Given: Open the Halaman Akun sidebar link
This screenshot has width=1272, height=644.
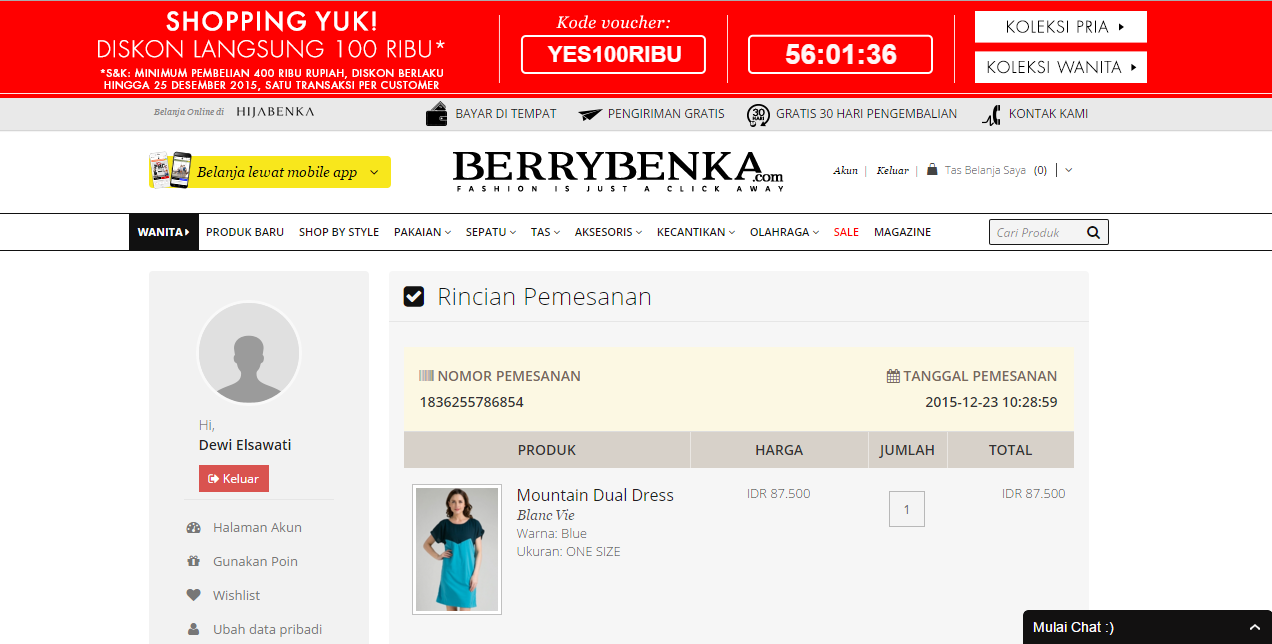Looking at the screenshot, I should (257, 528).
